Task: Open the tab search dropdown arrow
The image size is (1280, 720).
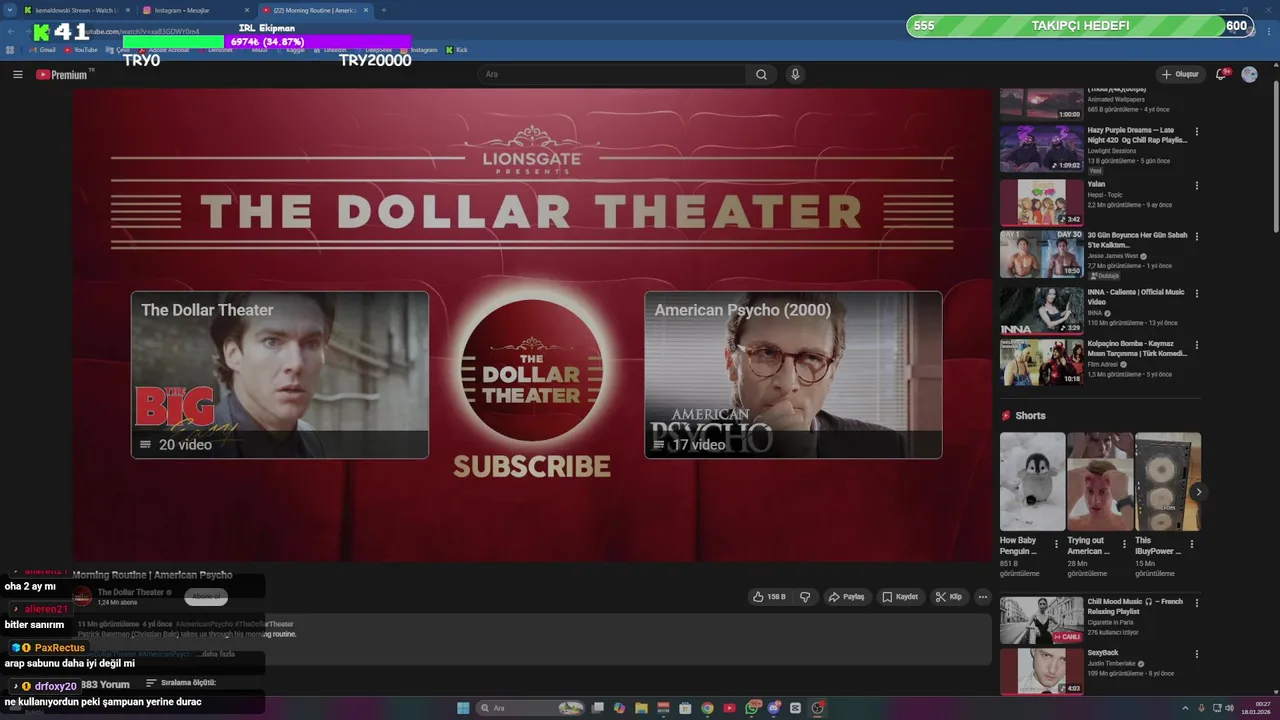Action: pyautogui.click(x=10, y=10)
